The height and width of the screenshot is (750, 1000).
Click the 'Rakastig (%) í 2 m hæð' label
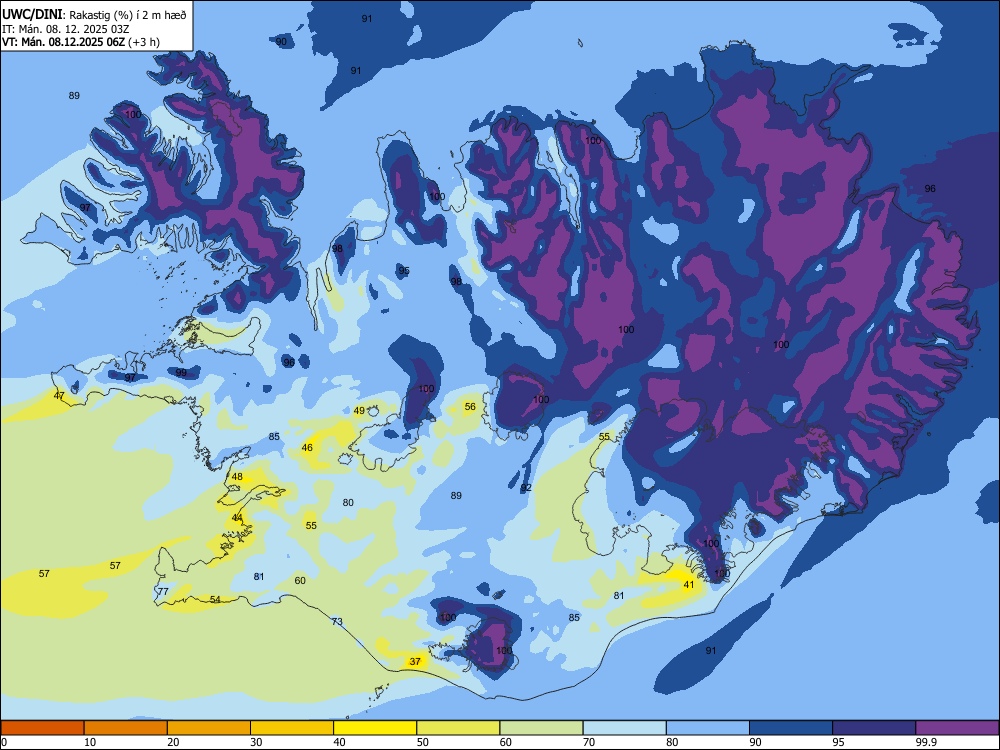pos(128,15)
